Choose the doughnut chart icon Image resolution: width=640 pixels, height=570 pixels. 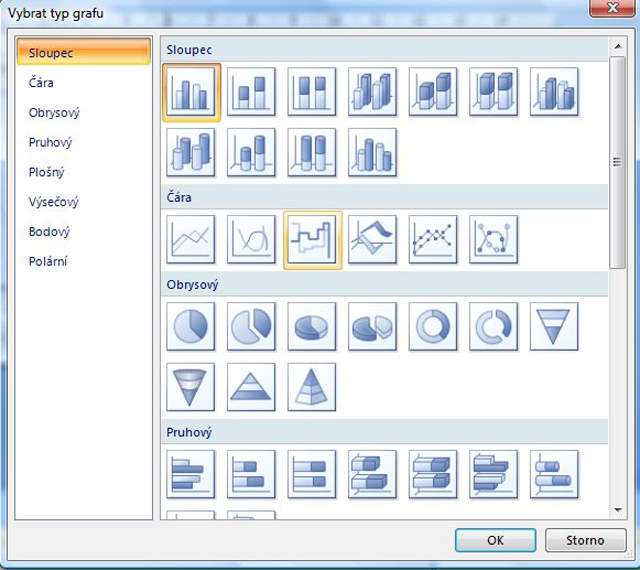(x=433, y=326)
